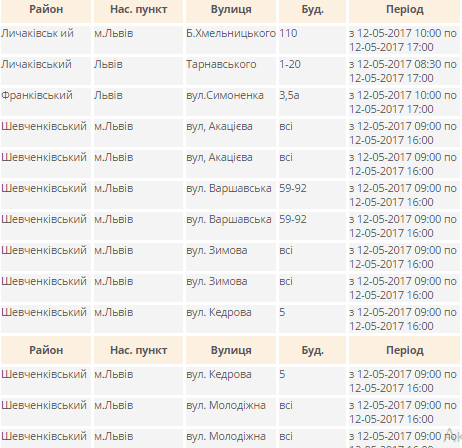
Task: Select the Львів cell in Тарнавського row
Action: pyautogui.click(x=138, y=71)
